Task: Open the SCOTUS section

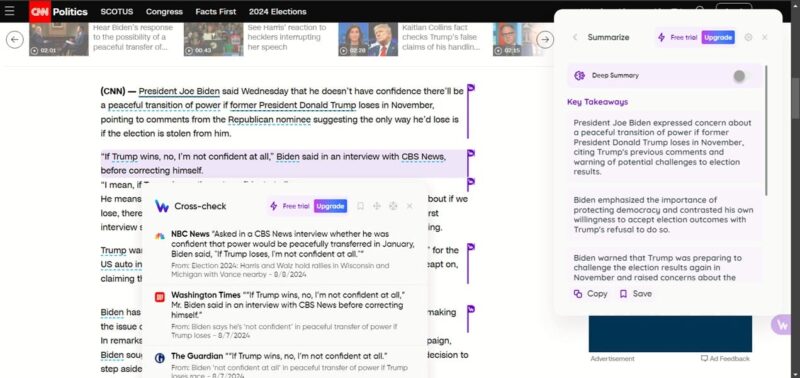Action: pos(117,11)
